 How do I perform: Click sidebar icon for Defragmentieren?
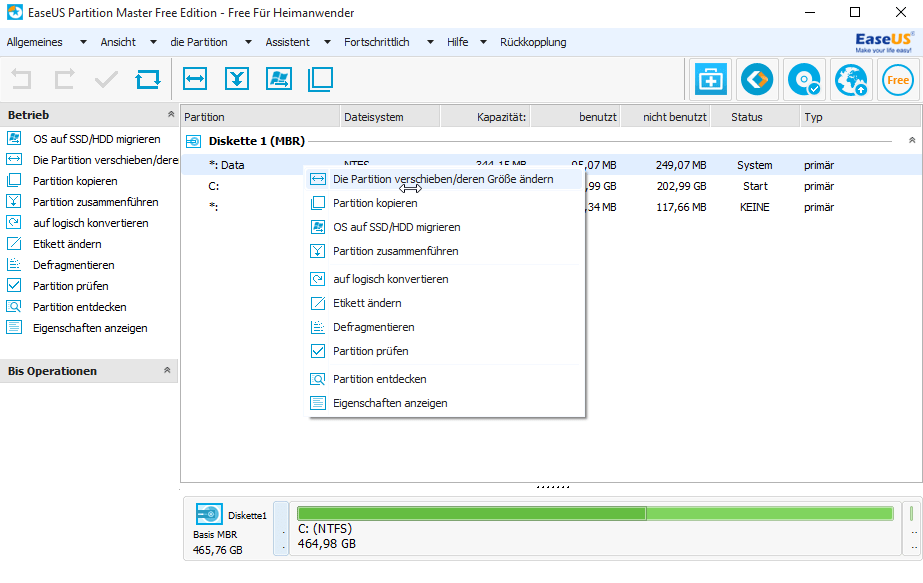pos(14,264)
